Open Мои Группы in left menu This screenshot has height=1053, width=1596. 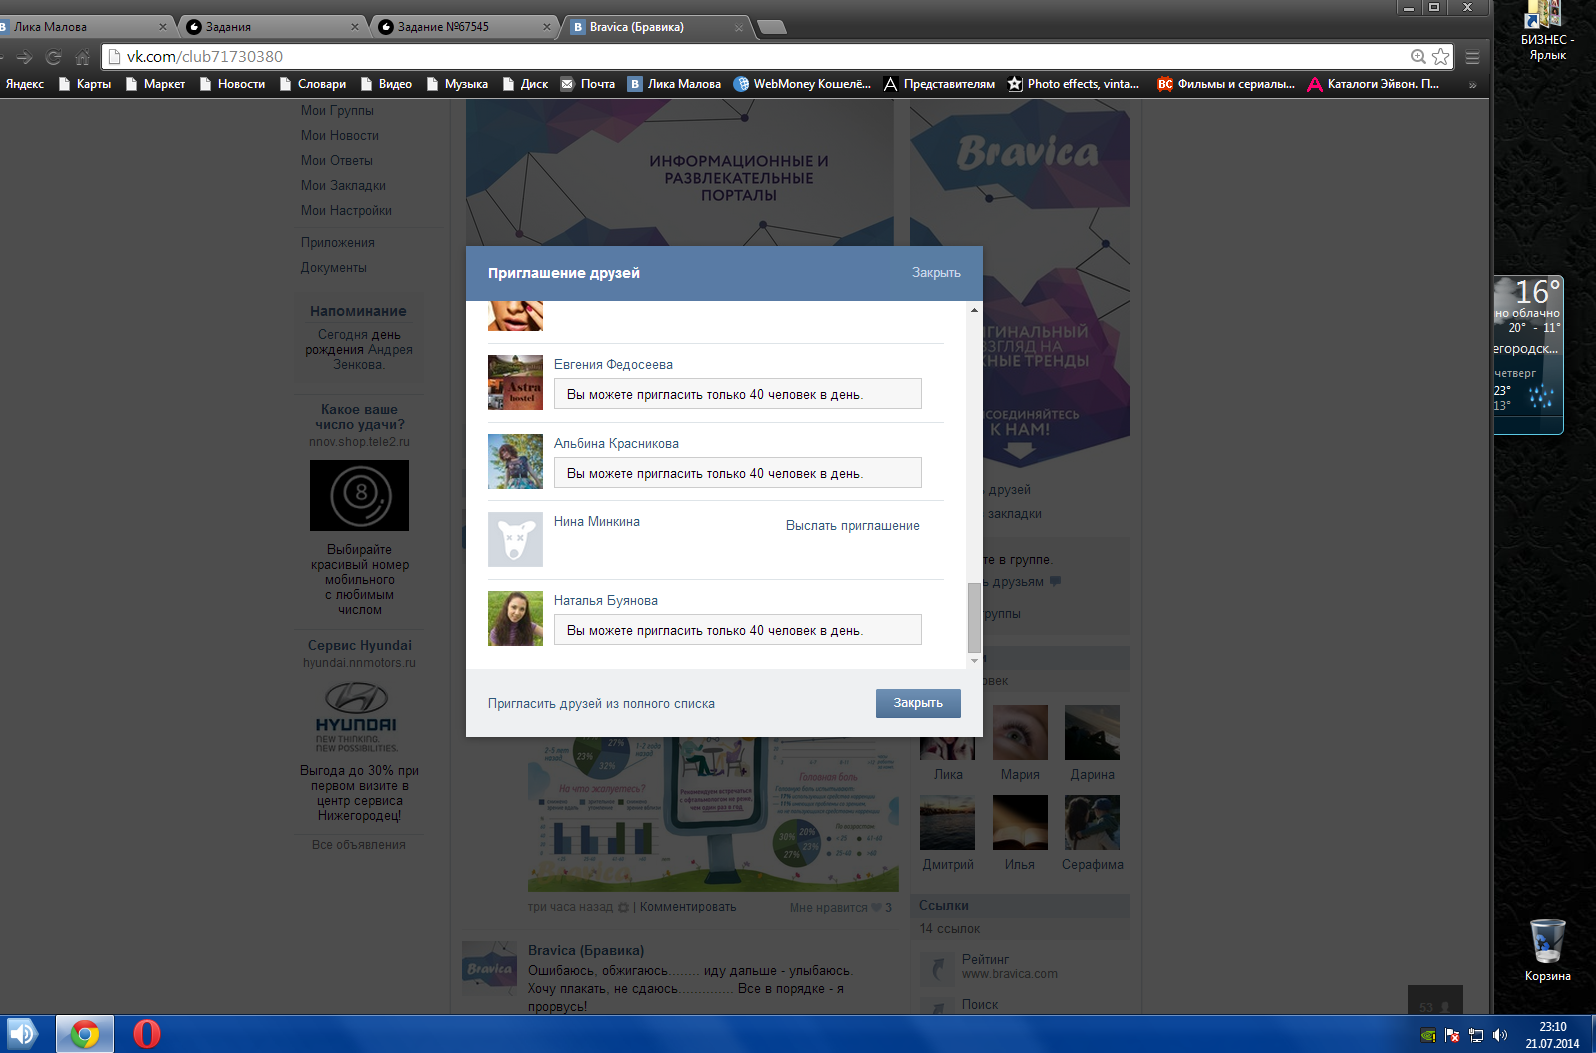[337, 111]
